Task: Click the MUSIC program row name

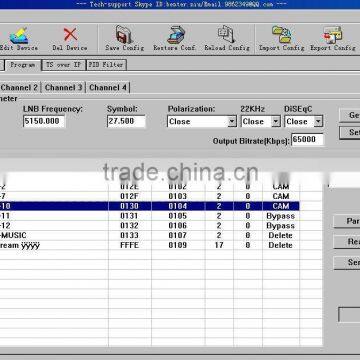Action: click(13, 235)
